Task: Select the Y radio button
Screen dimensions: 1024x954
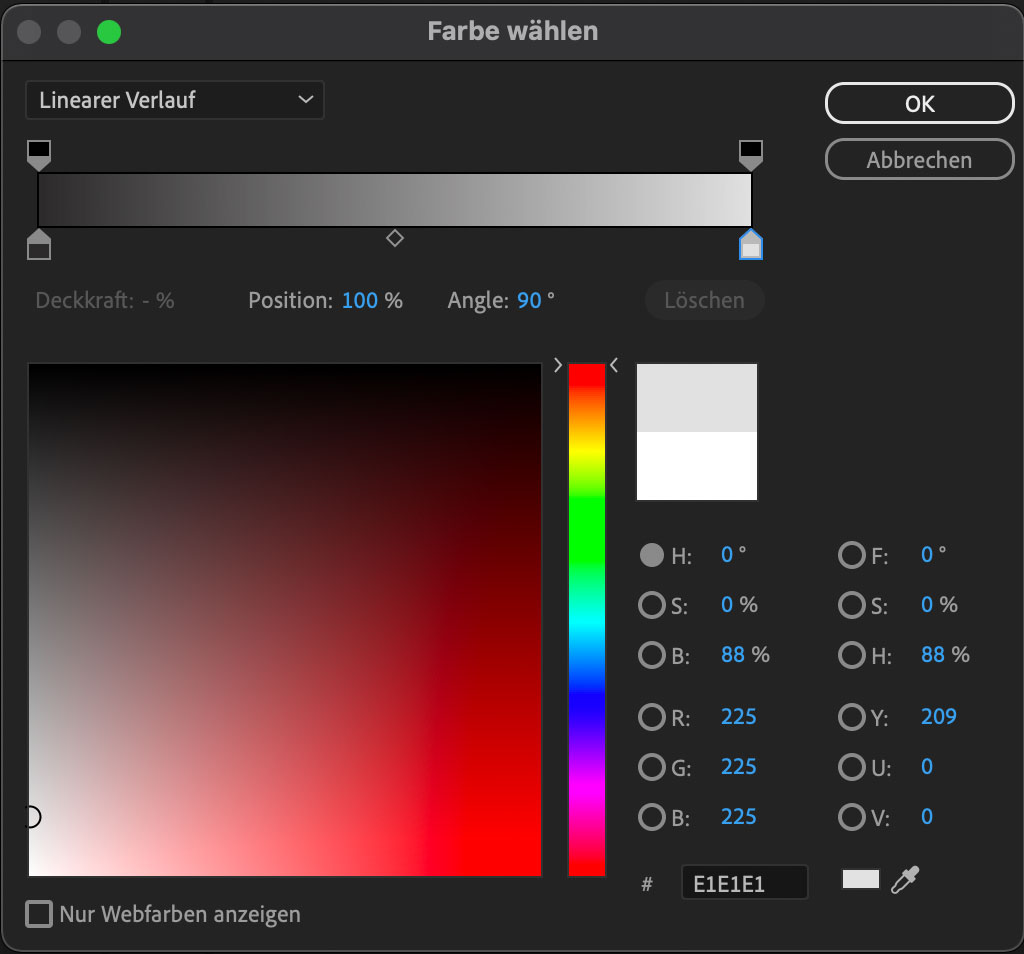Action: (x=851, y=717)
